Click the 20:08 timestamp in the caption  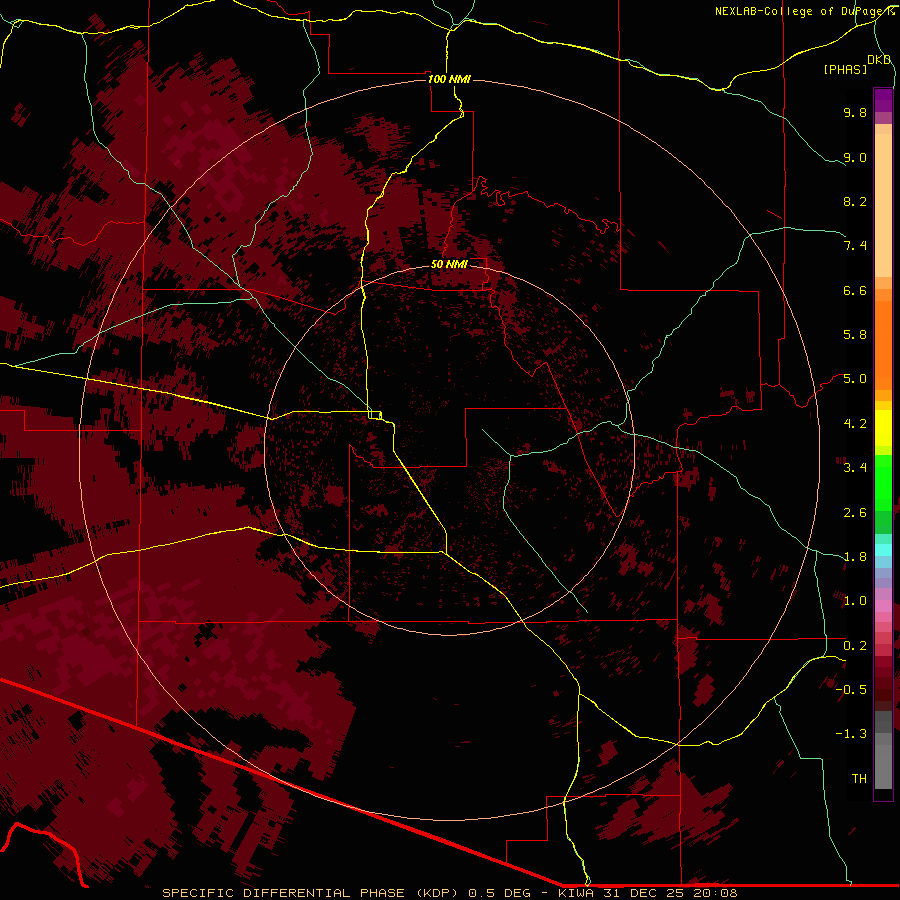(x=715, y=893)
